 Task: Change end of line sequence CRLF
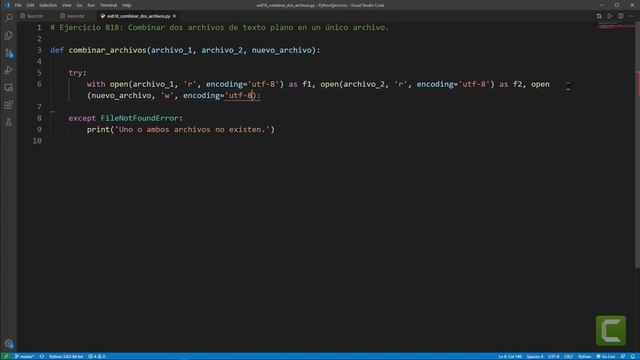[x=568, y=356]
